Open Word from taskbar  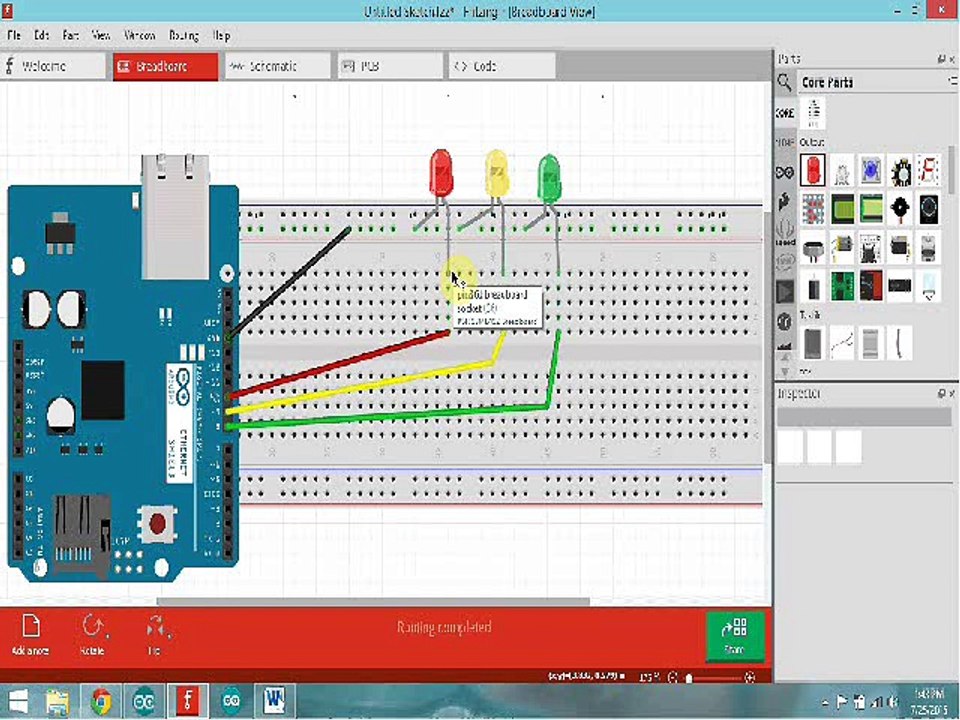[x=276, y=702]
